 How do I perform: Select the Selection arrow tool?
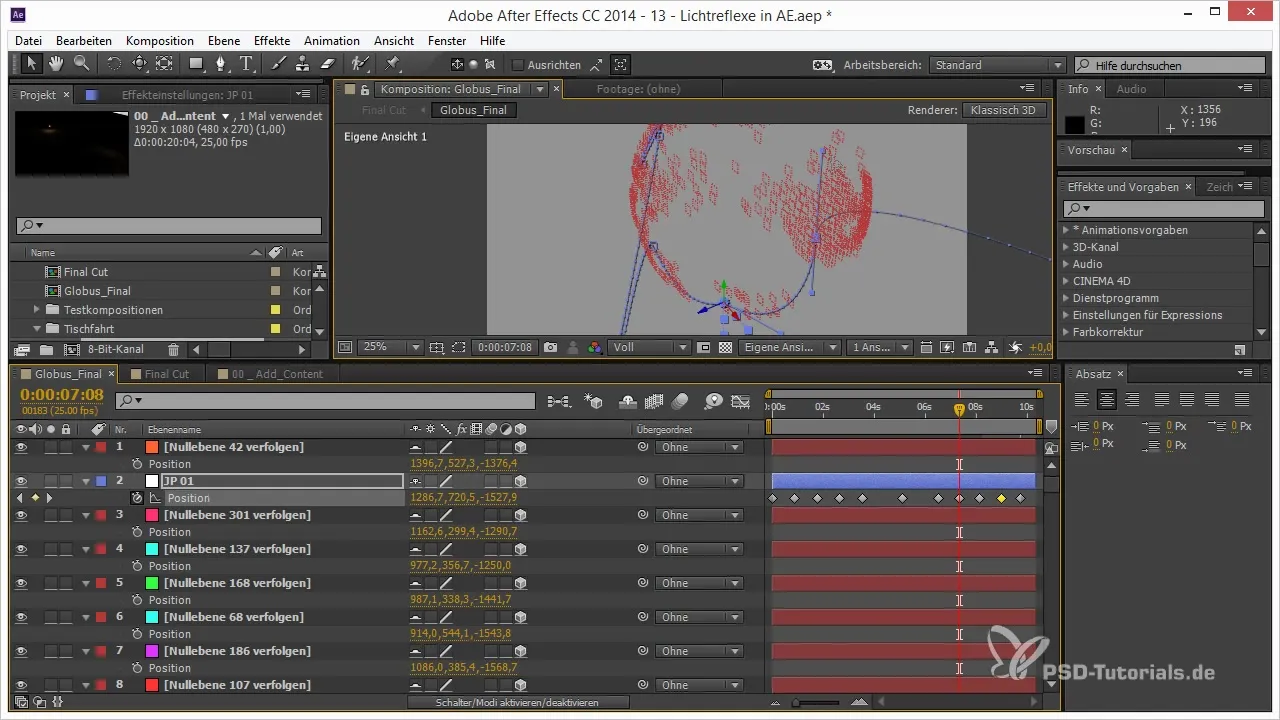[31, 64]
